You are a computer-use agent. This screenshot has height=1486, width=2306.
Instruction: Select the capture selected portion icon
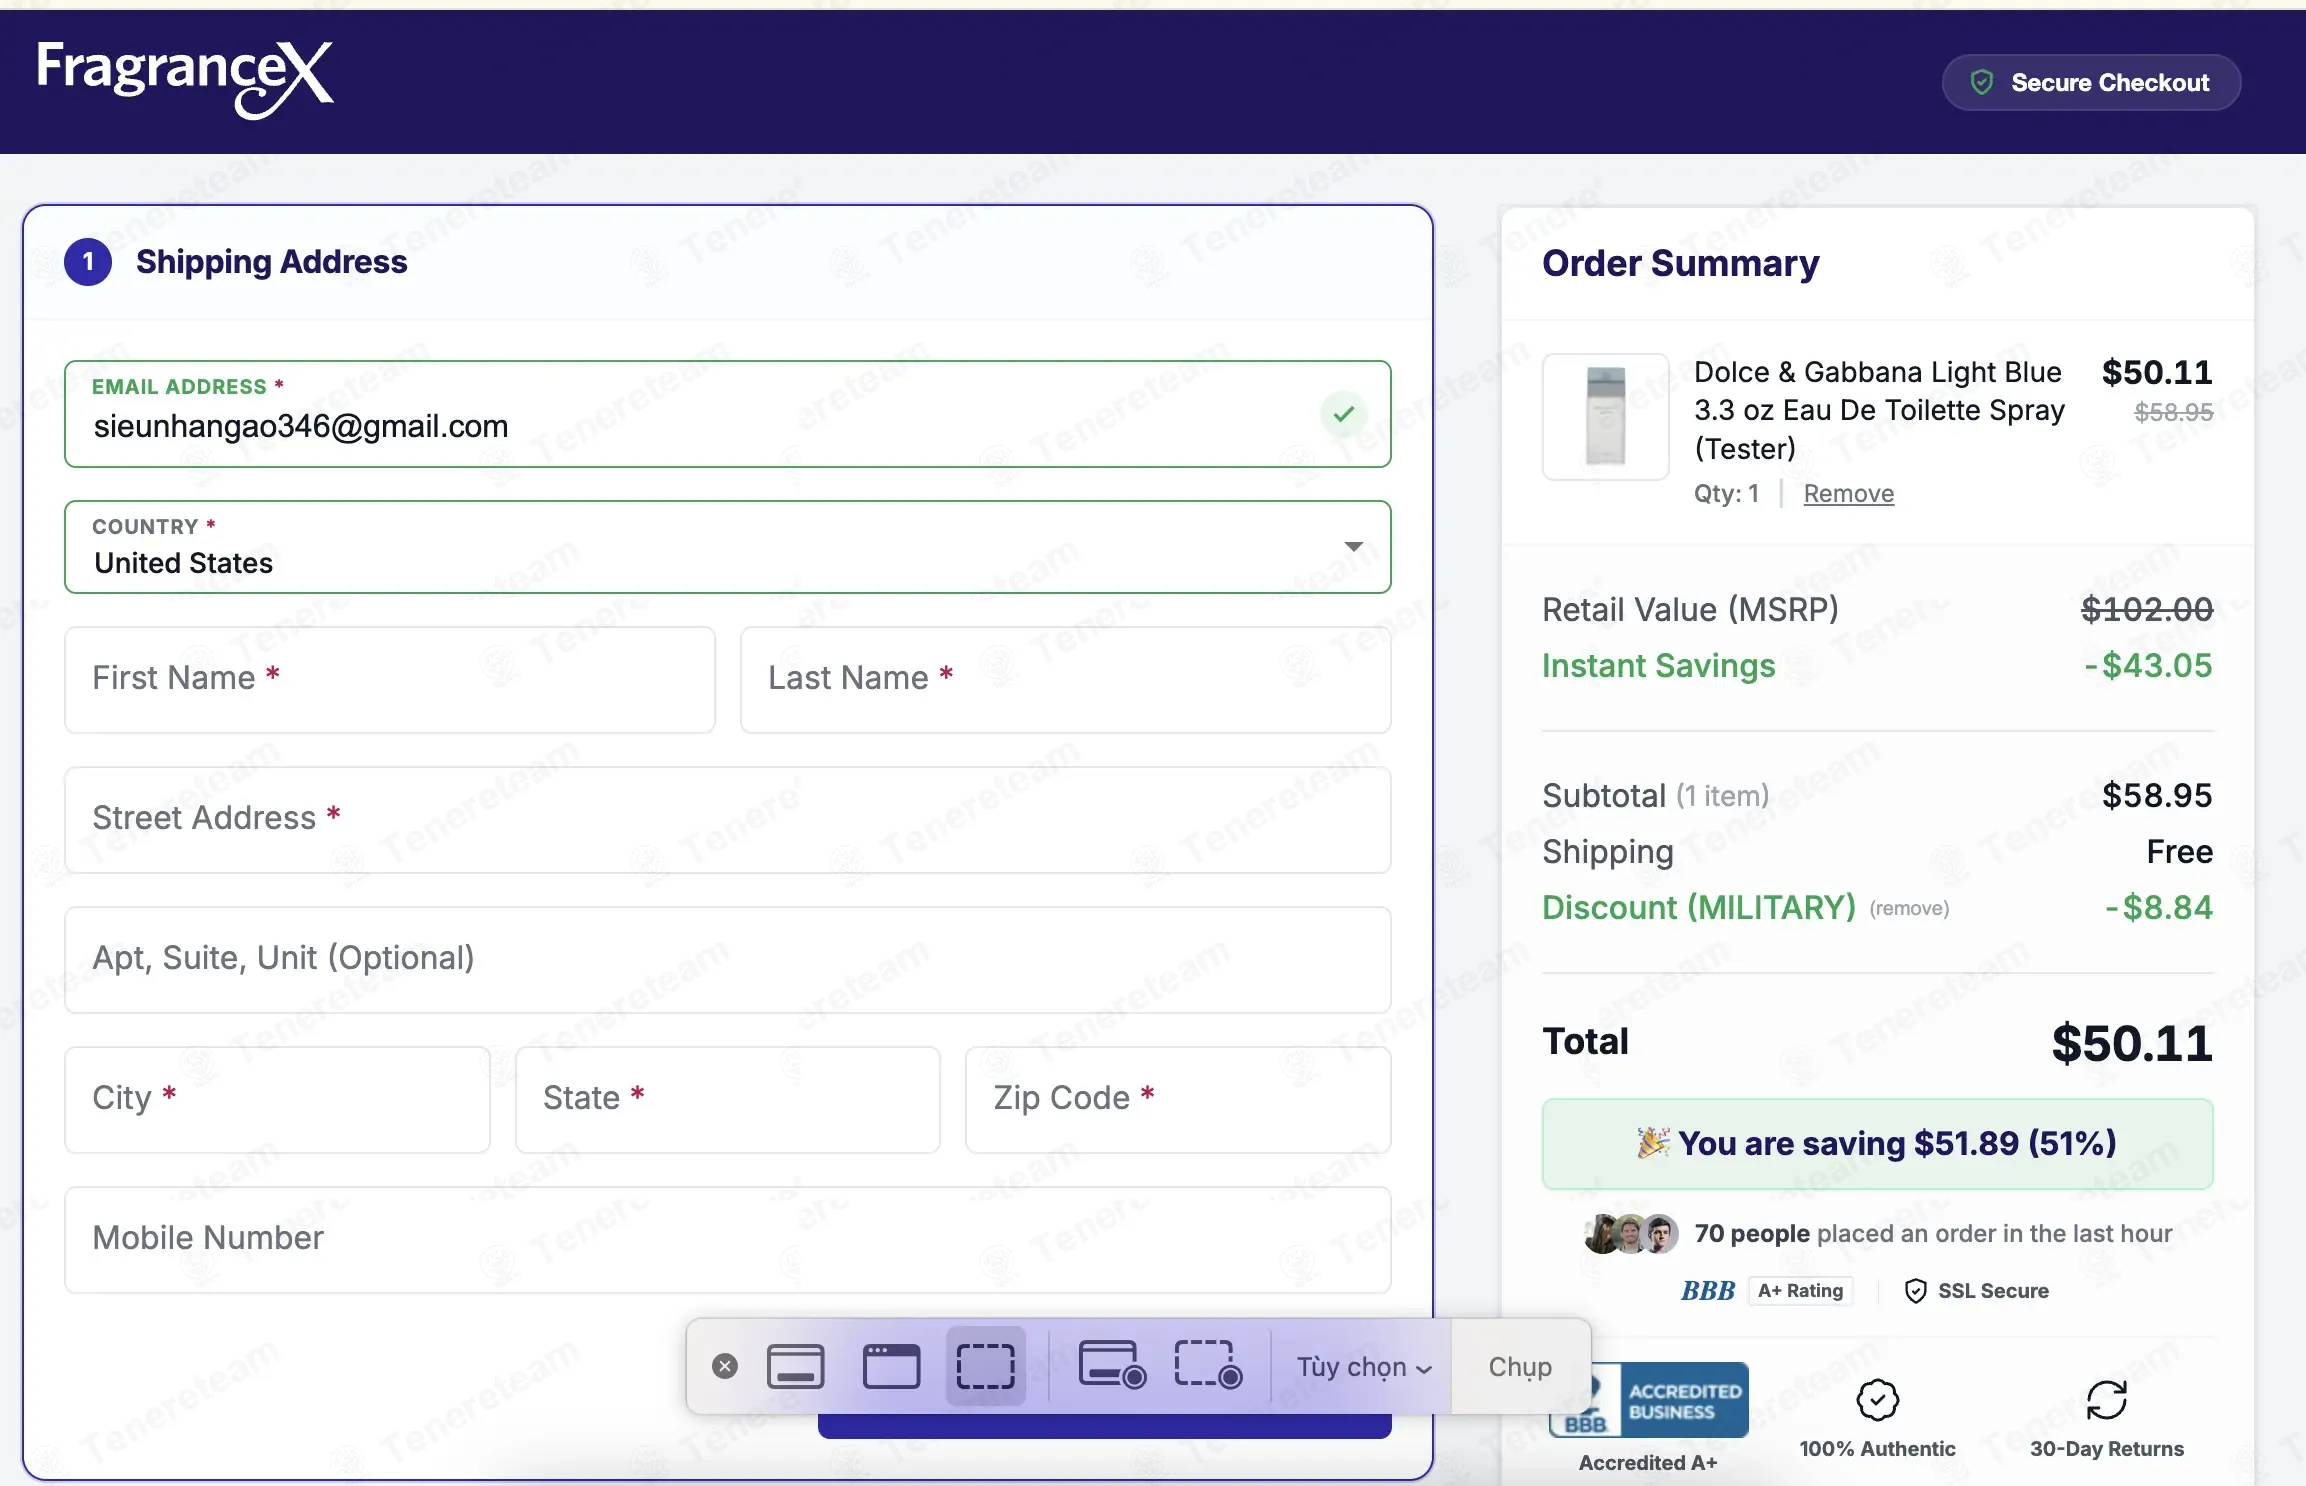[x=986, y=1366]
